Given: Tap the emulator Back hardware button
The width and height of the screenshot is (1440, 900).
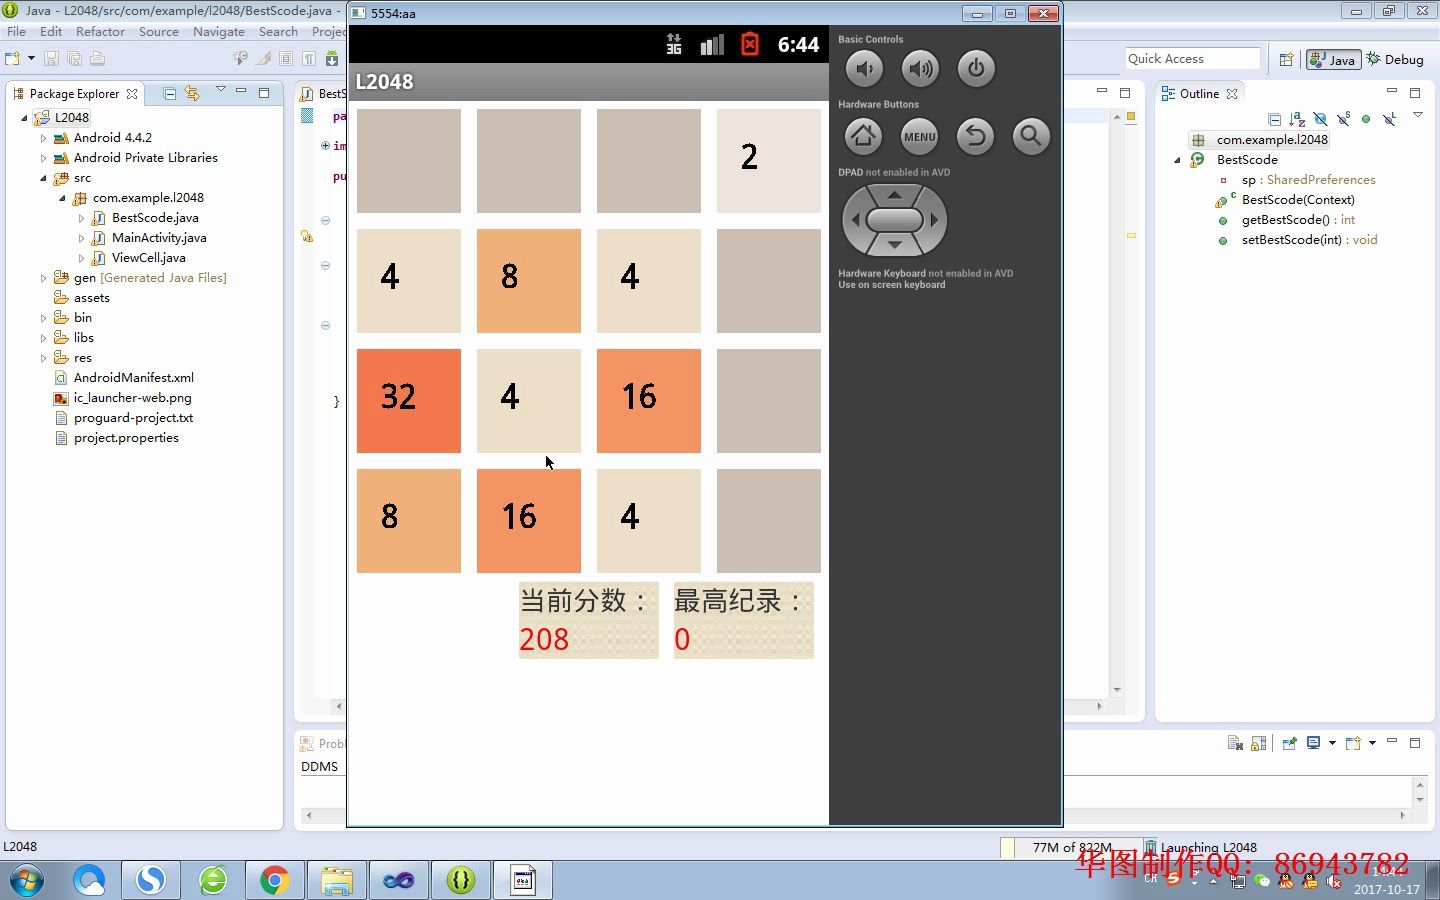Looking at the screenshot, I should tap(975, 136).
